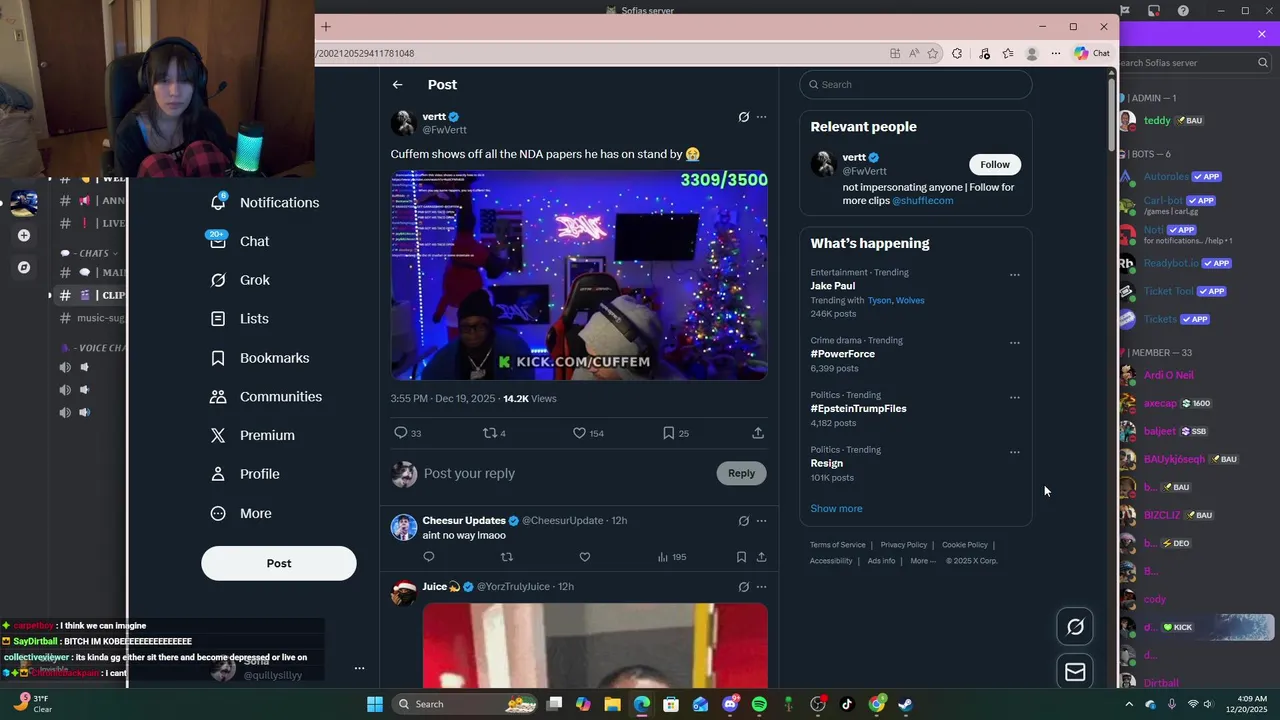Click Show more under What's happening

tap(836, 508)
